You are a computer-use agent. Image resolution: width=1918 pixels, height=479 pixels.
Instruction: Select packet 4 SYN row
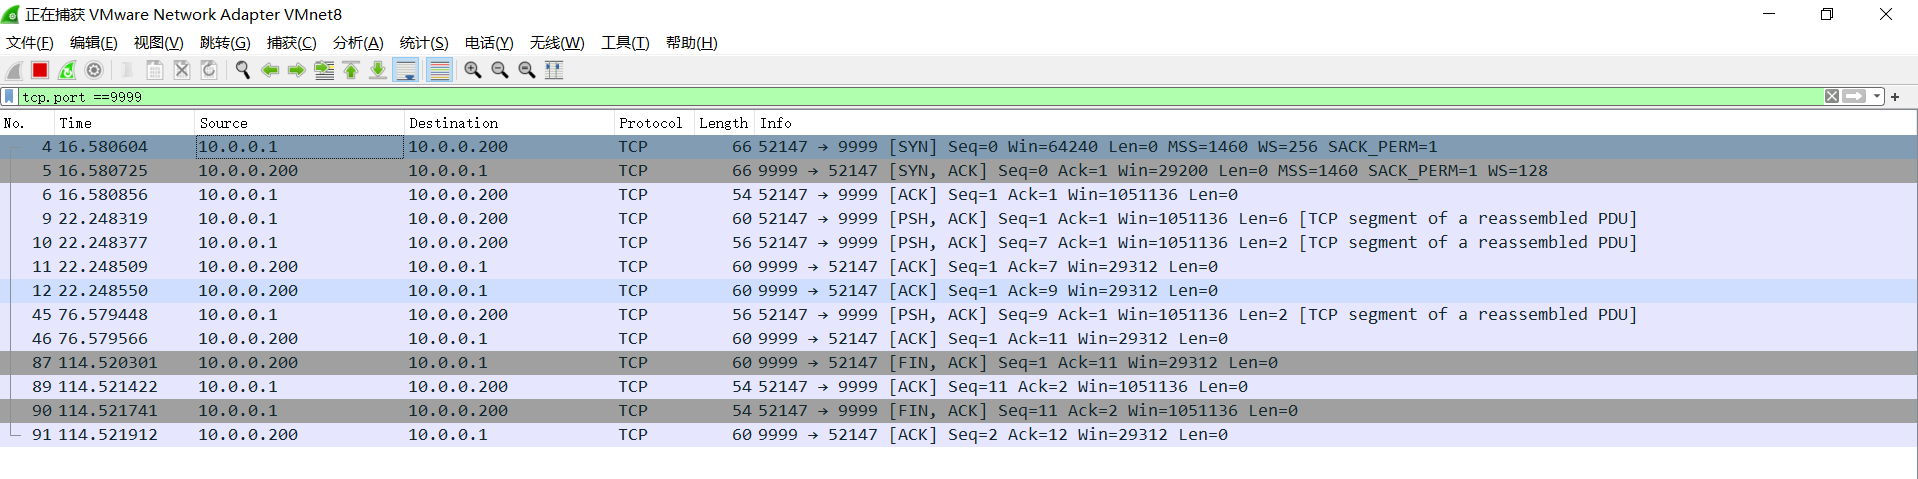(958, 147)
